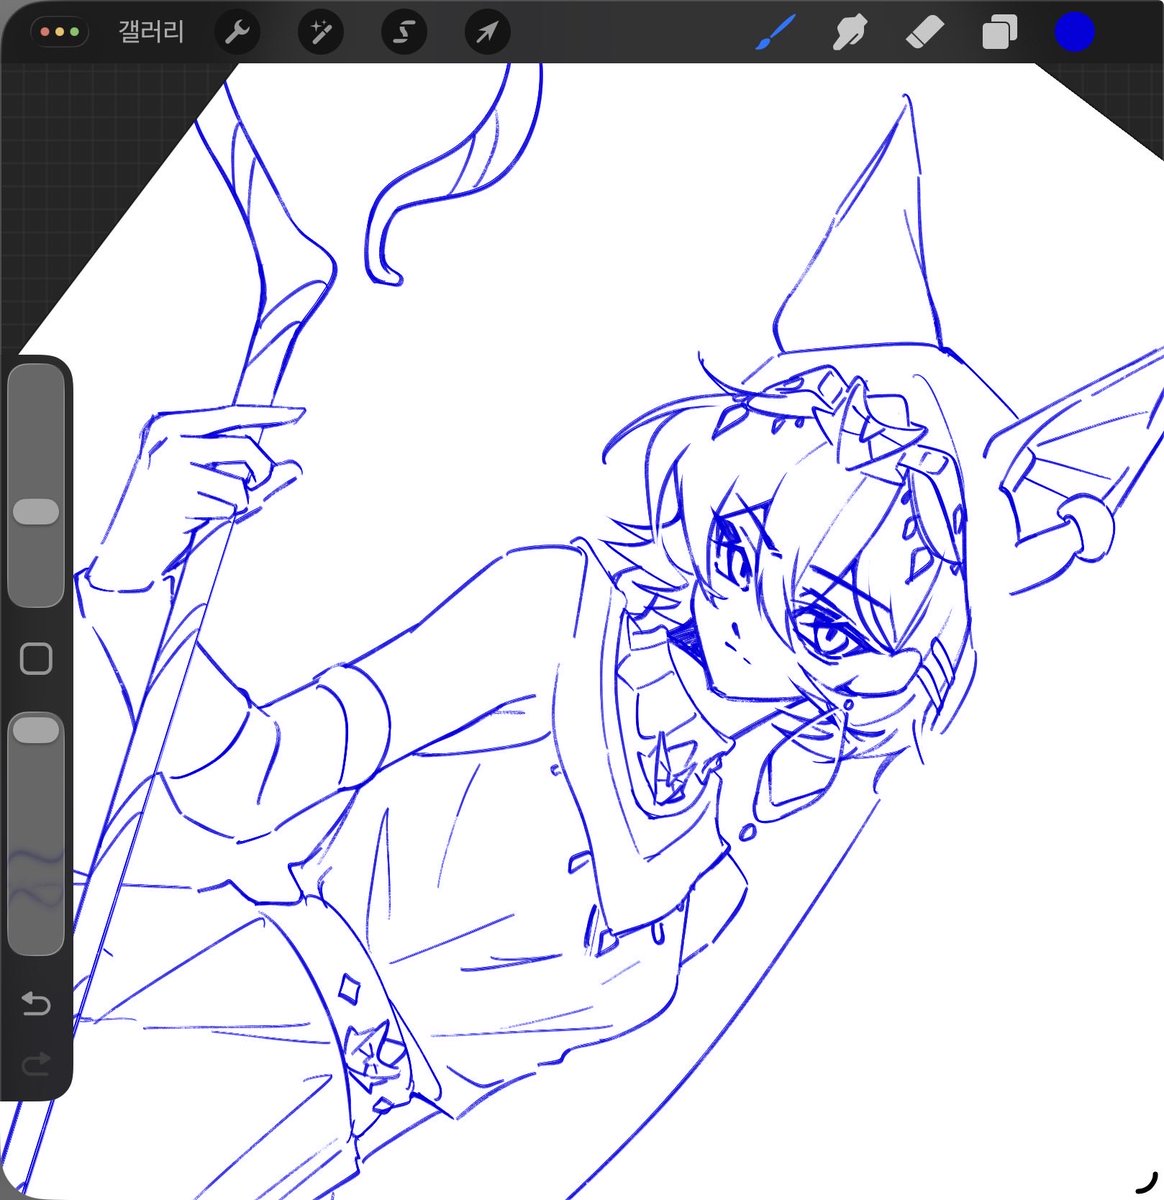This screenshot has width=1164, height=1200.
Task: Undo the last stroke
Action: [36, 1003]
